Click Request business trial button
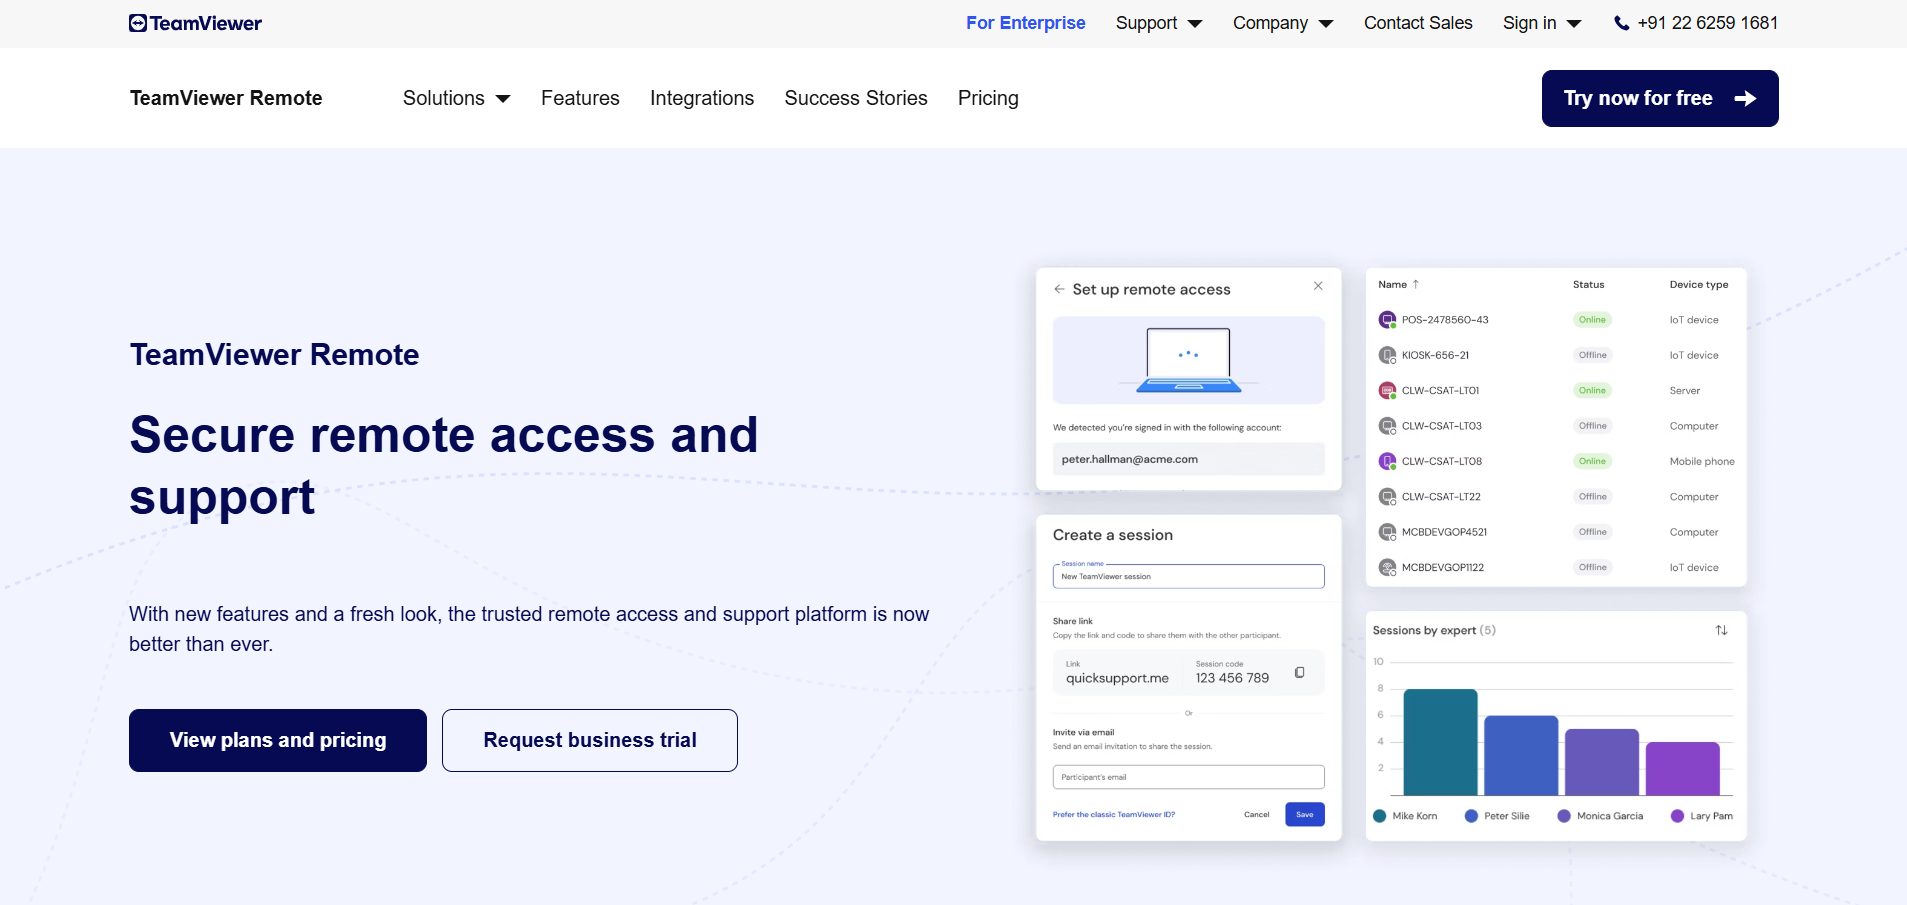The height and width of the screenshot is (905, 1907). 590,740
